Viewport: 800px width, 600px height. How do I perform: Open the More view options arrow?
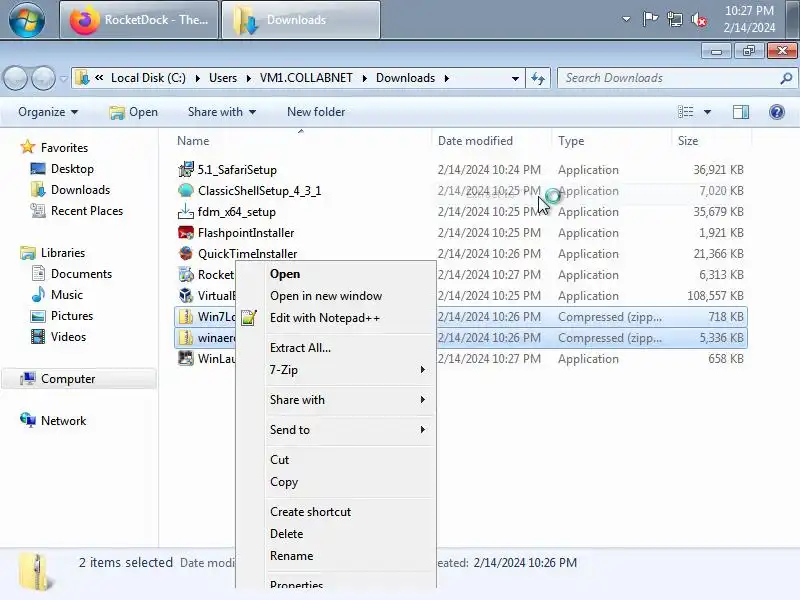(x=707, y=112)
